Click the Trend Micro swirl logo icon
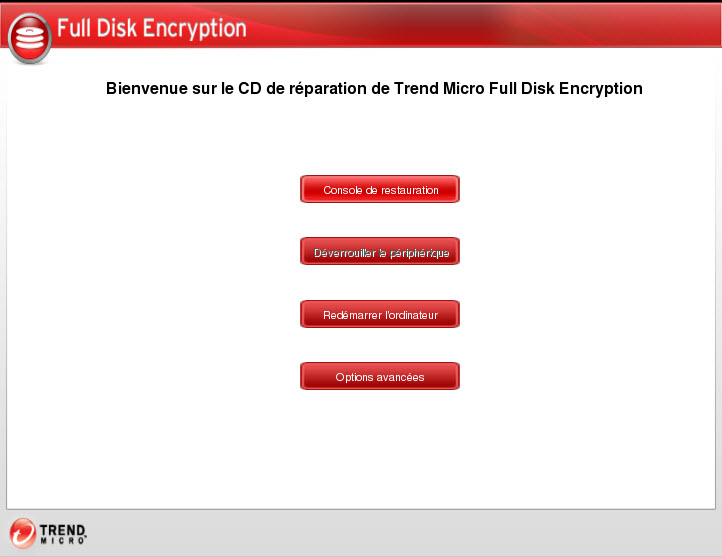Viewport: 722px width, 557px height. (x=22, y=532)
